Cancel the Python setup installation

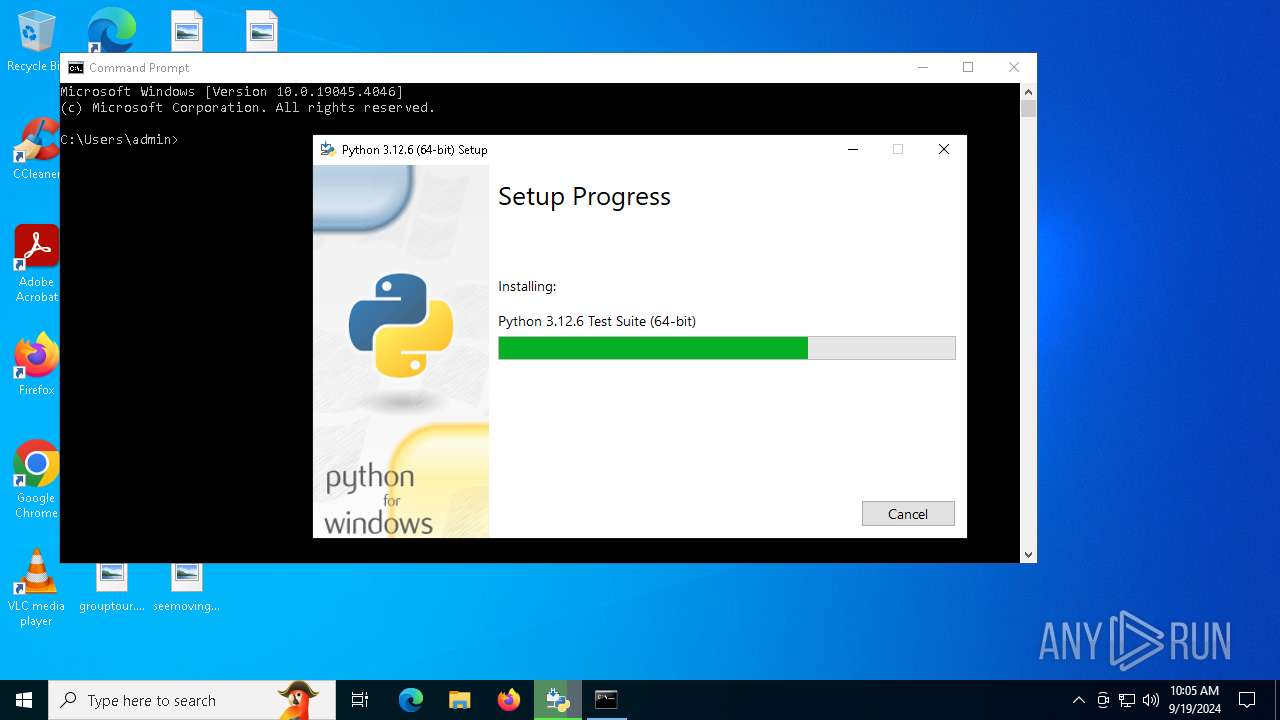pos(908,513)
